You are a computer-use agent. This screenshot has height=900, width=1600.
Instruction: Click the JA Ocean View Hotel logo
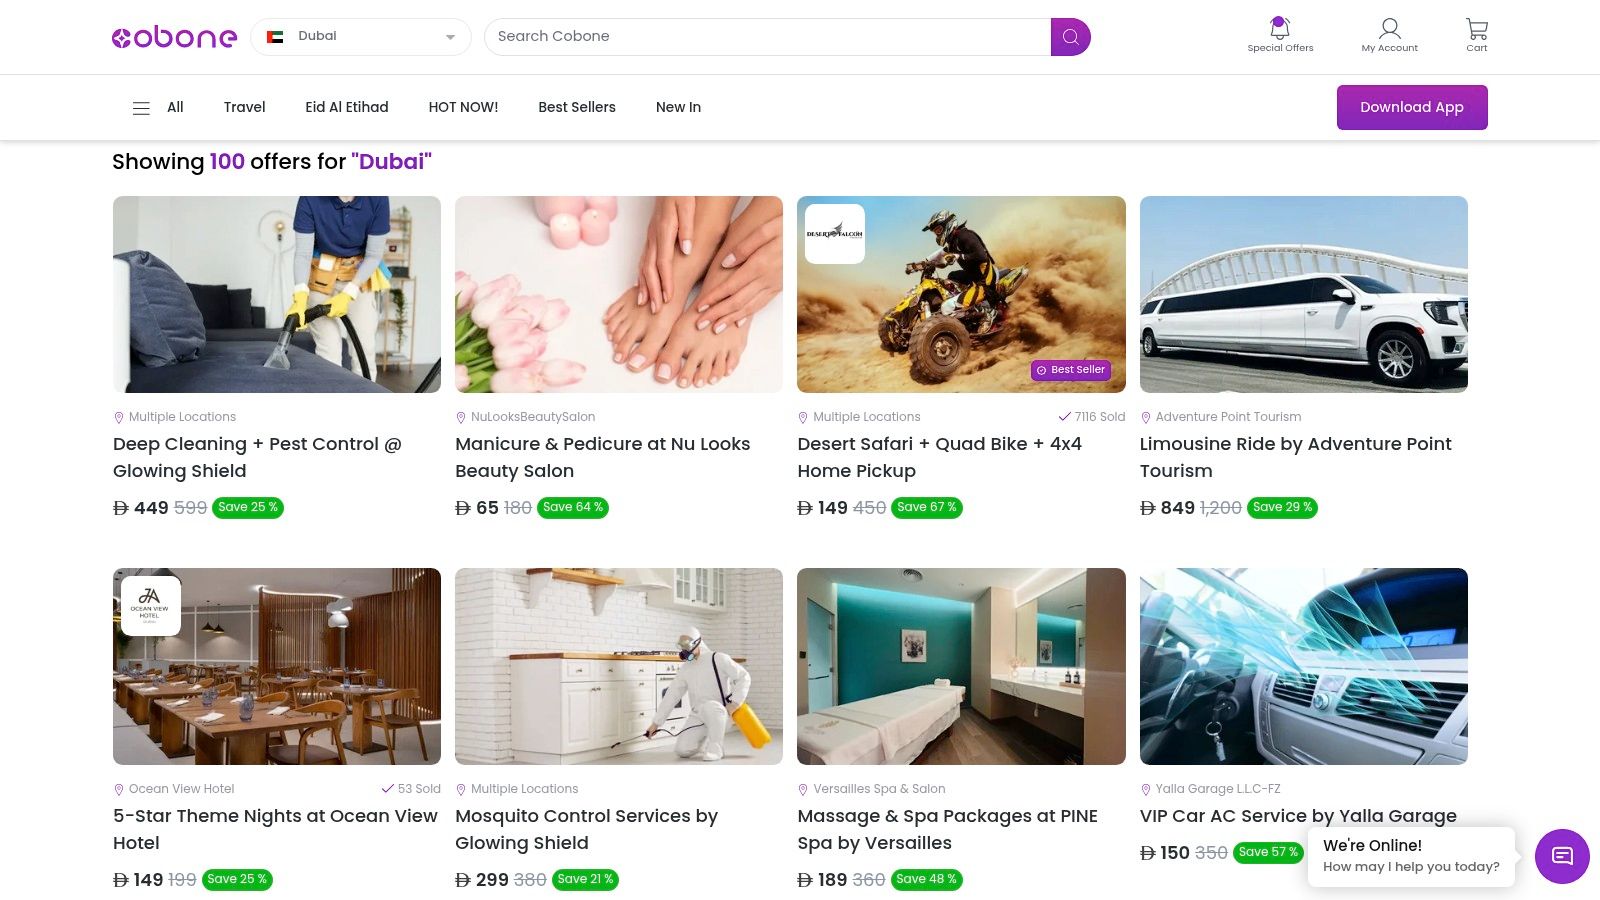(150, 606)
